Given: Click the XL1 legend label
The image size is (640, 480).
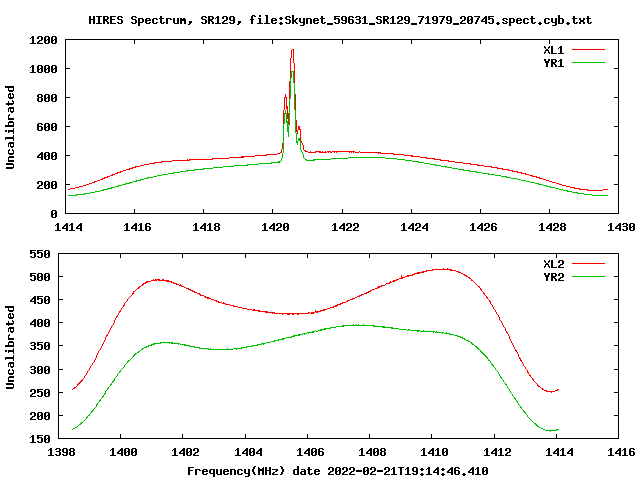Looking at the screenshot, I should pos(553,50).
